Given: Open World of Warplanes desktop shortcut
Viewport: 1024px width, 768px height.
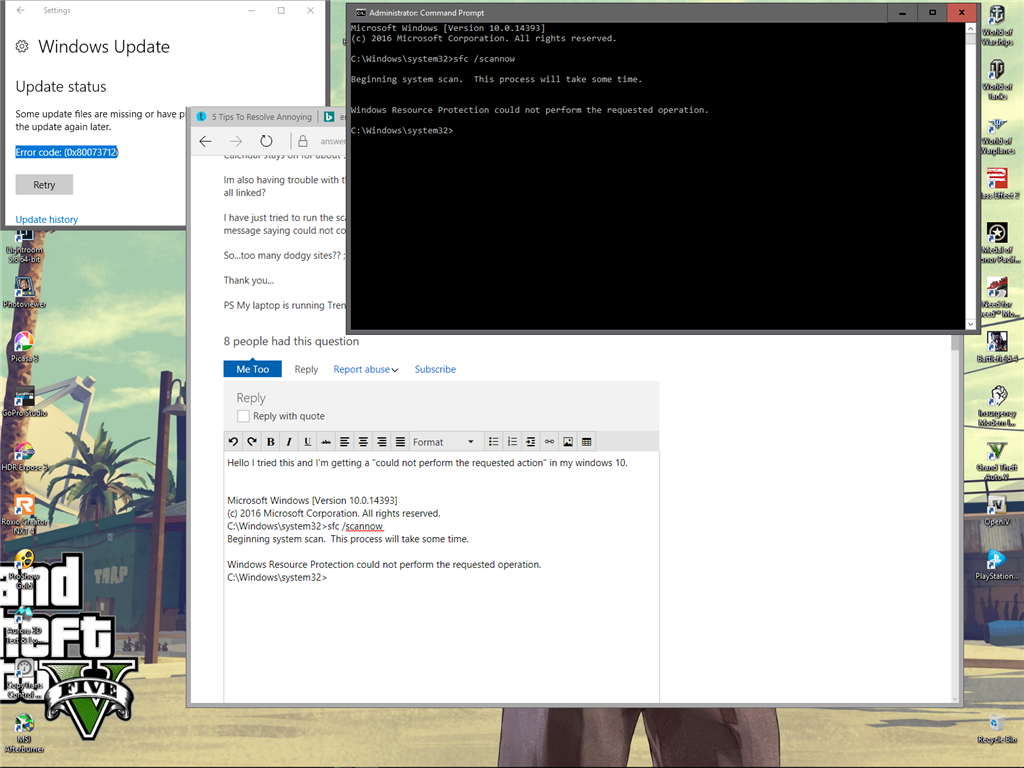Looking at the screenshot, I should pyautogui.click(x=997, y=136).
